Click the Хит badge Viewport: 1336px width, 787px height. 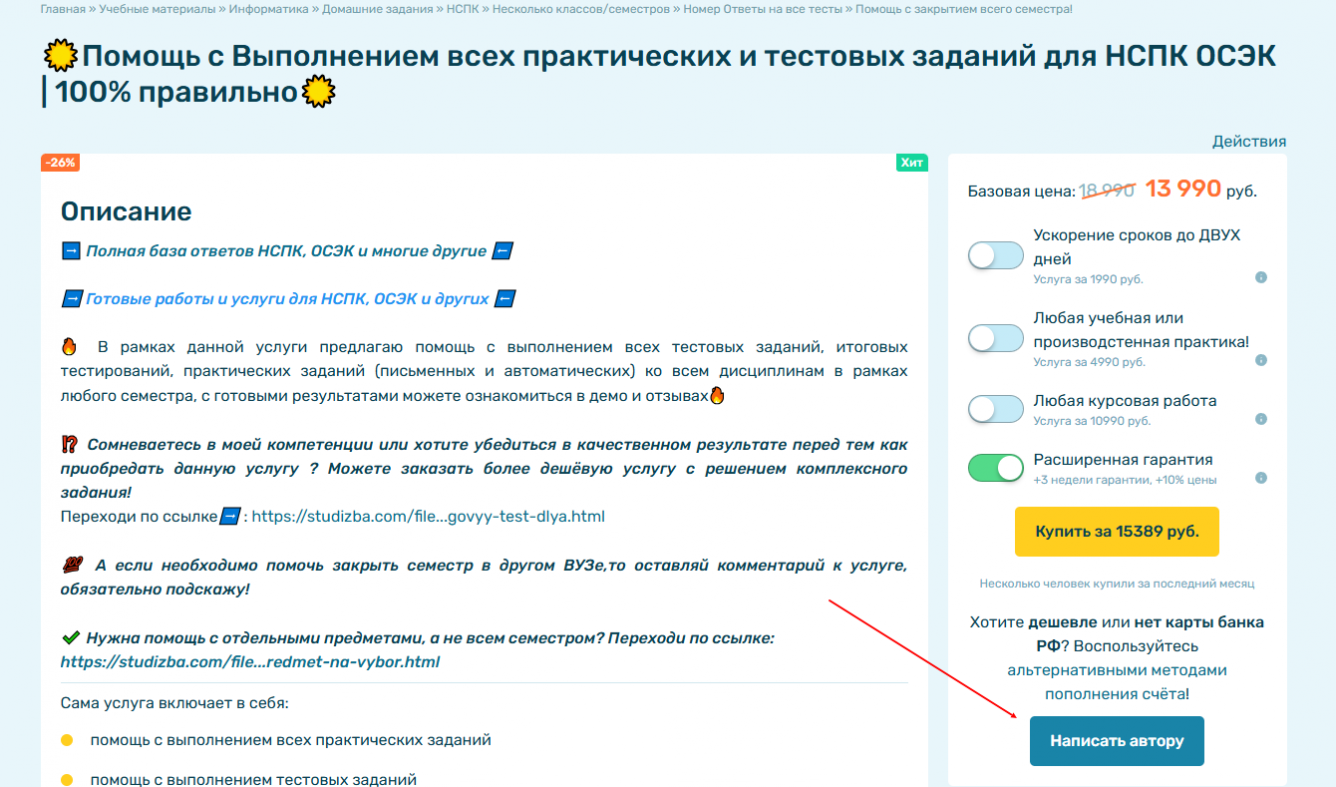912,163
